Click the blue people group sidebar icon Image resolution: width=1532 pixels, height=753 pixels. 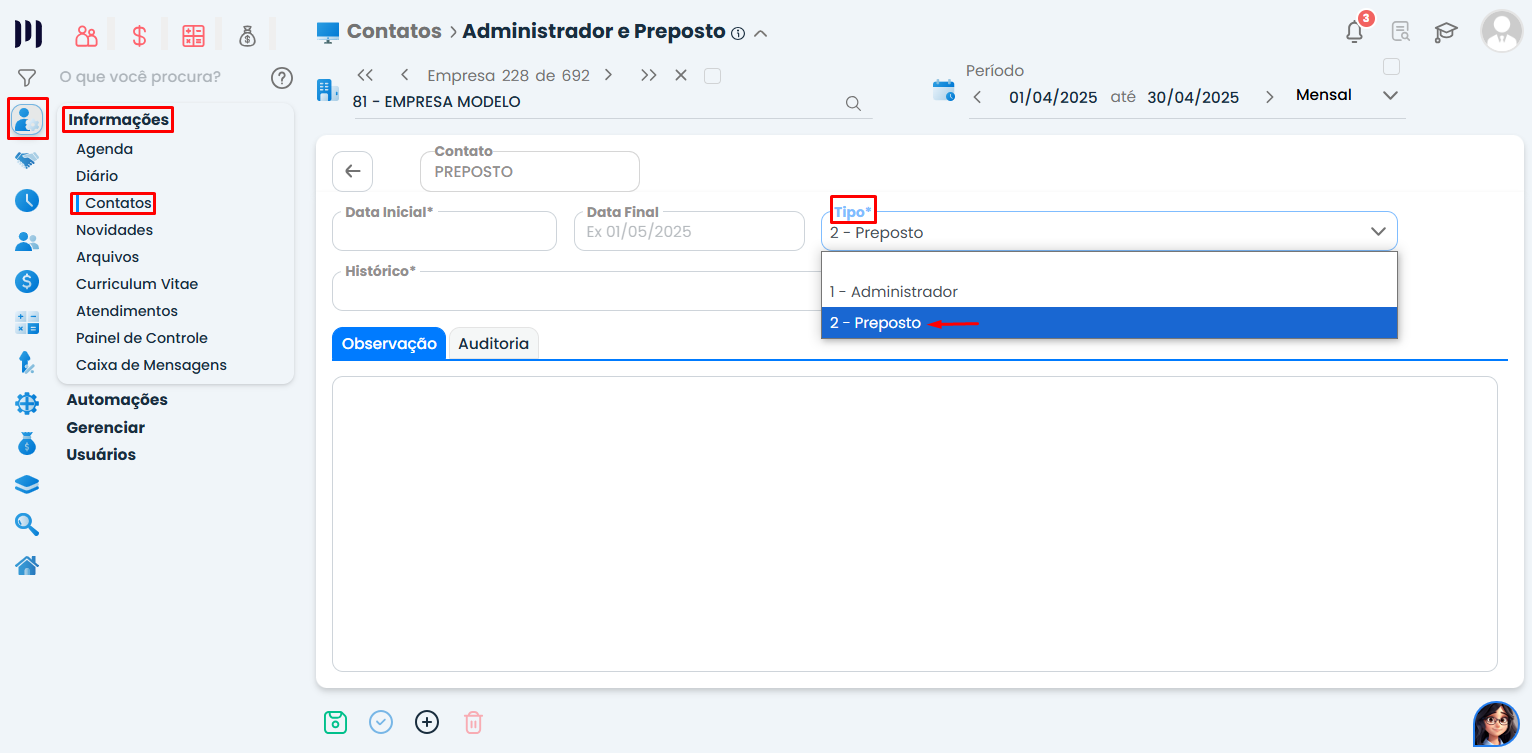[27, 241]
